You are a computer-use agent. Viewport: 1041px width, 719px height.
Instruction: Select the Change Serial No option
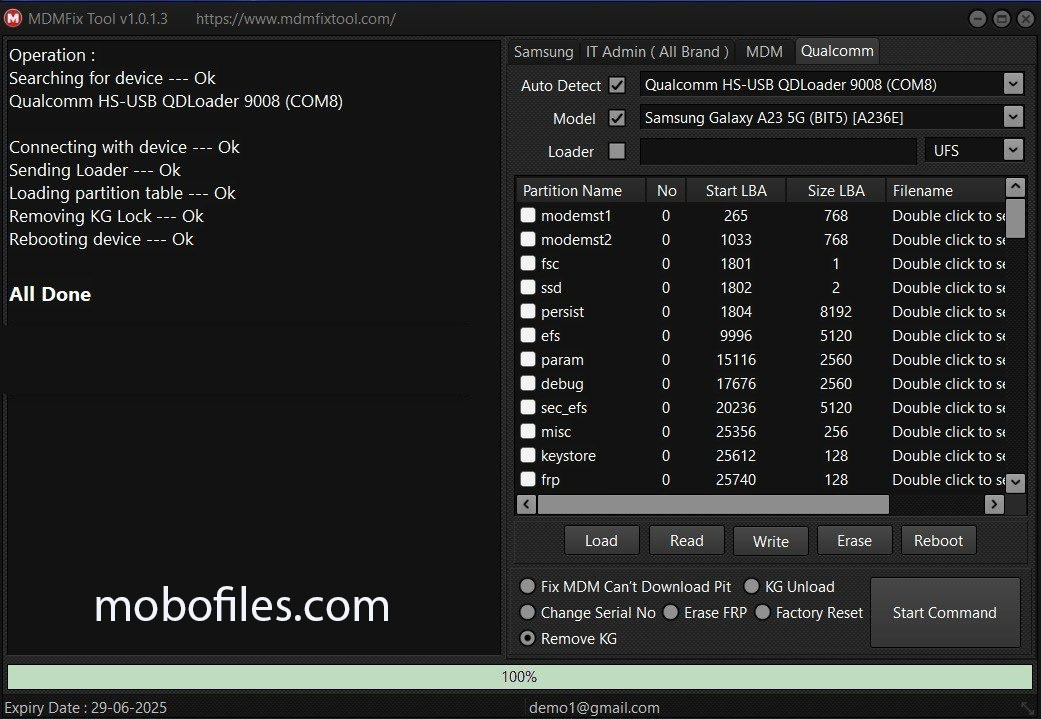point(528,612)
